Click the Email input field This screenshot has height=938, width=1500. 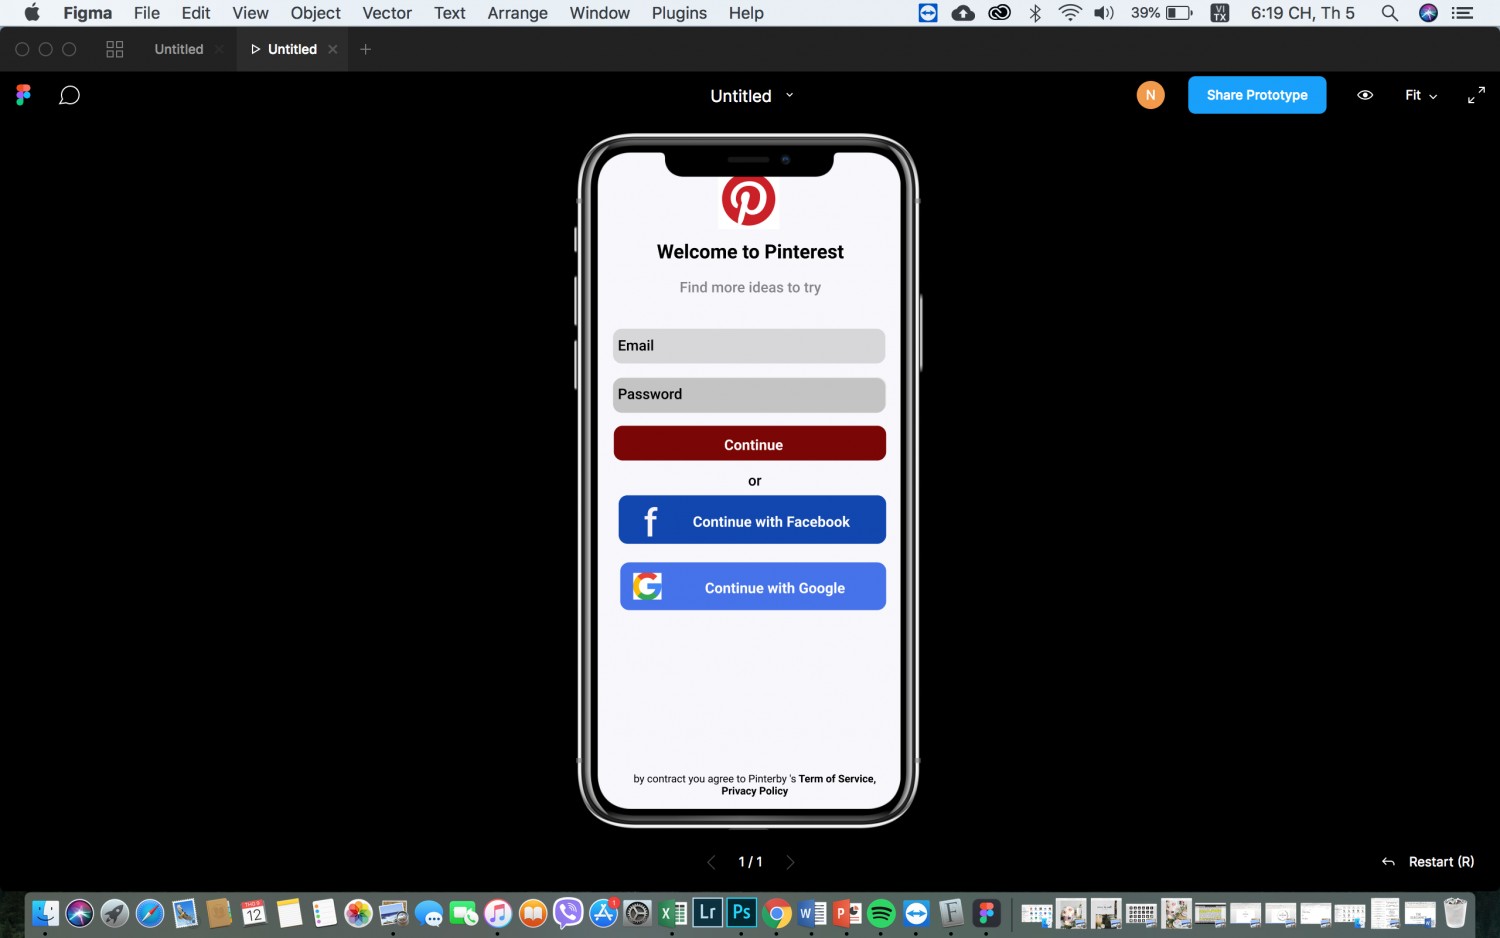coord(749,346)
